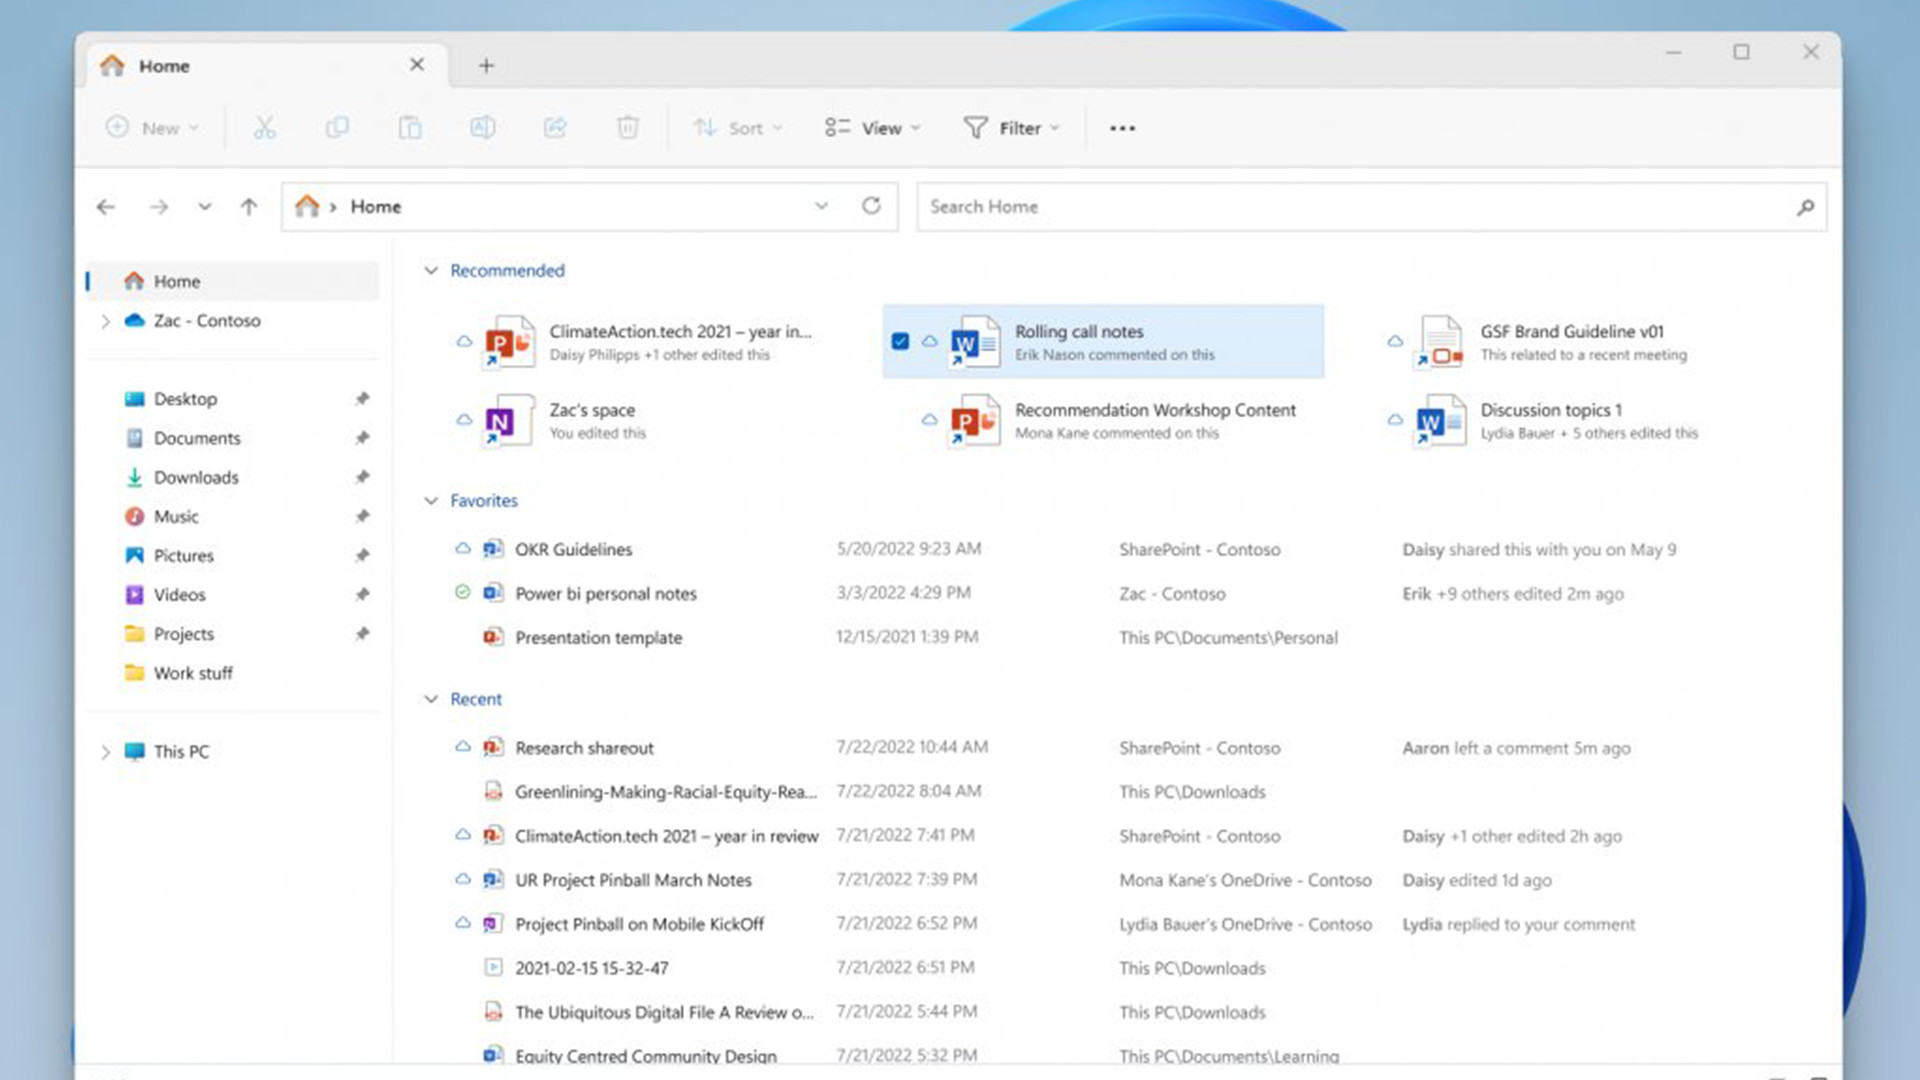Image resolution: width=1920 pixels, height=1080 pixels.
Task: Select Rolling call notes recommended file
Action: 1101,340
